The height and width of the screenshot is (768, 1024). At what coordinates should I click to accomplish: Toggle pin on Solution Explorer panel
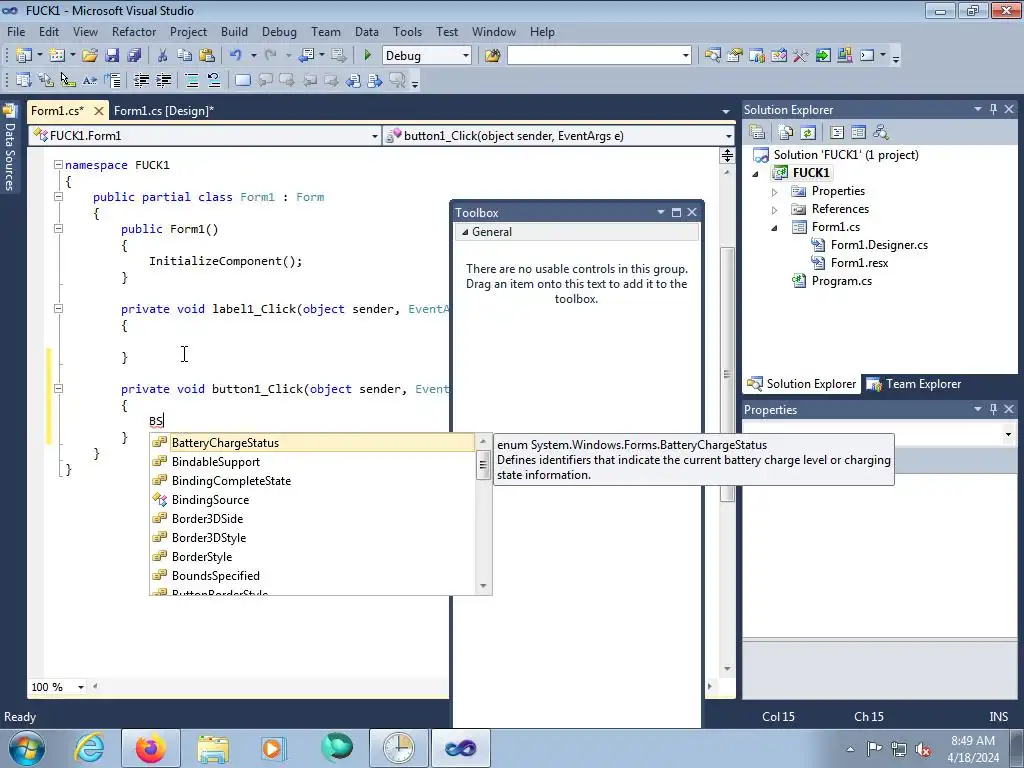point(993,110)
